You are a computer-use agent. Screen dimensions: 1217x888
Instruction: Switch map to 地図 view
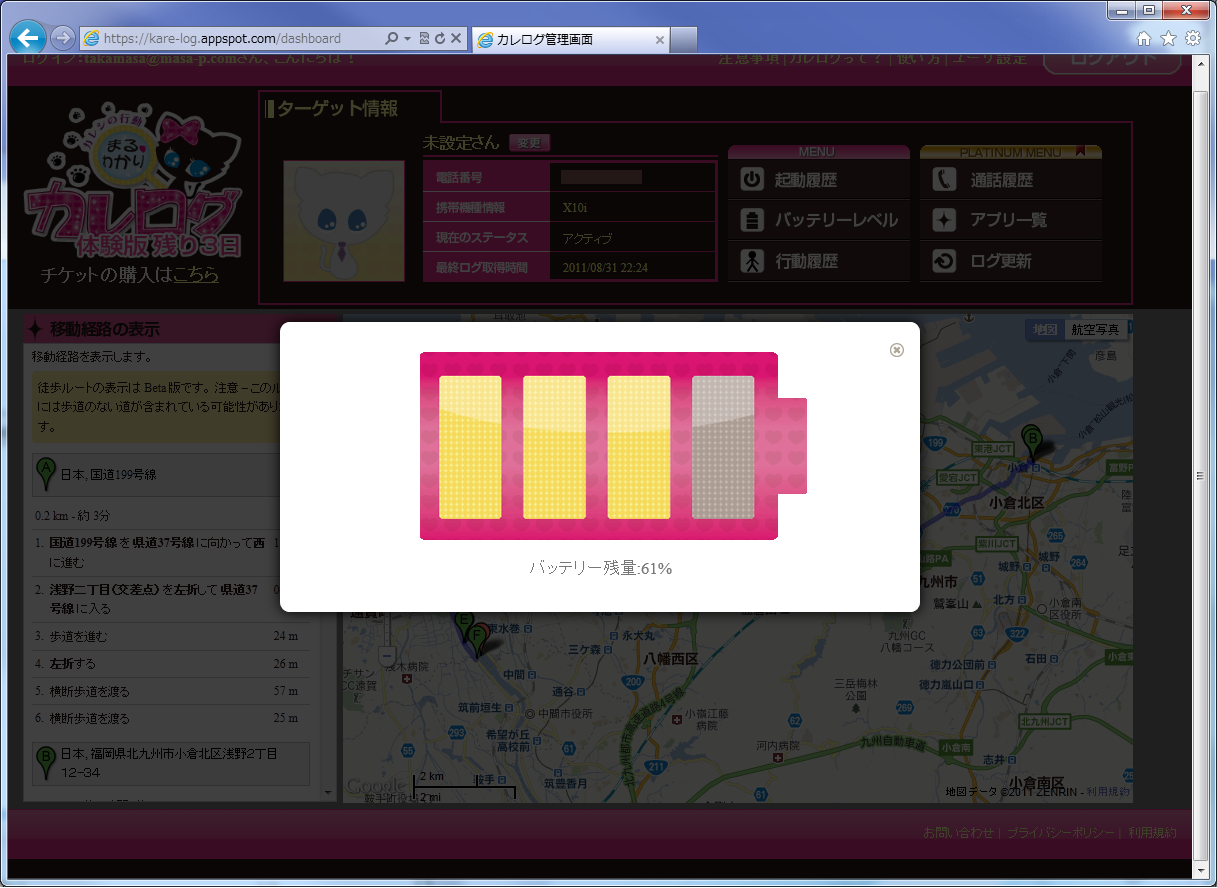point(1045,330)
